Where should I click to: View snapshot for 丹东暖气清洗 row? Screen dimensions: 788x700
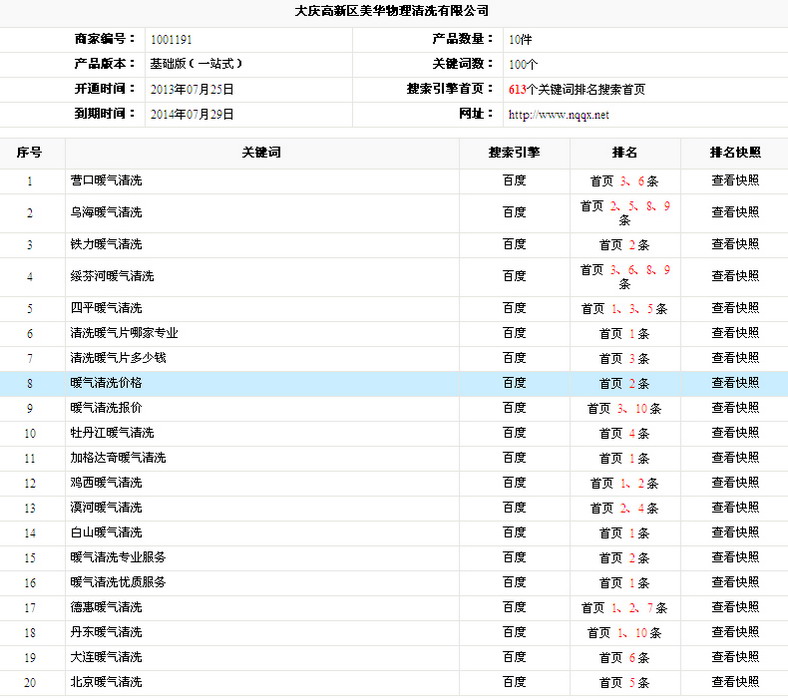735,632
